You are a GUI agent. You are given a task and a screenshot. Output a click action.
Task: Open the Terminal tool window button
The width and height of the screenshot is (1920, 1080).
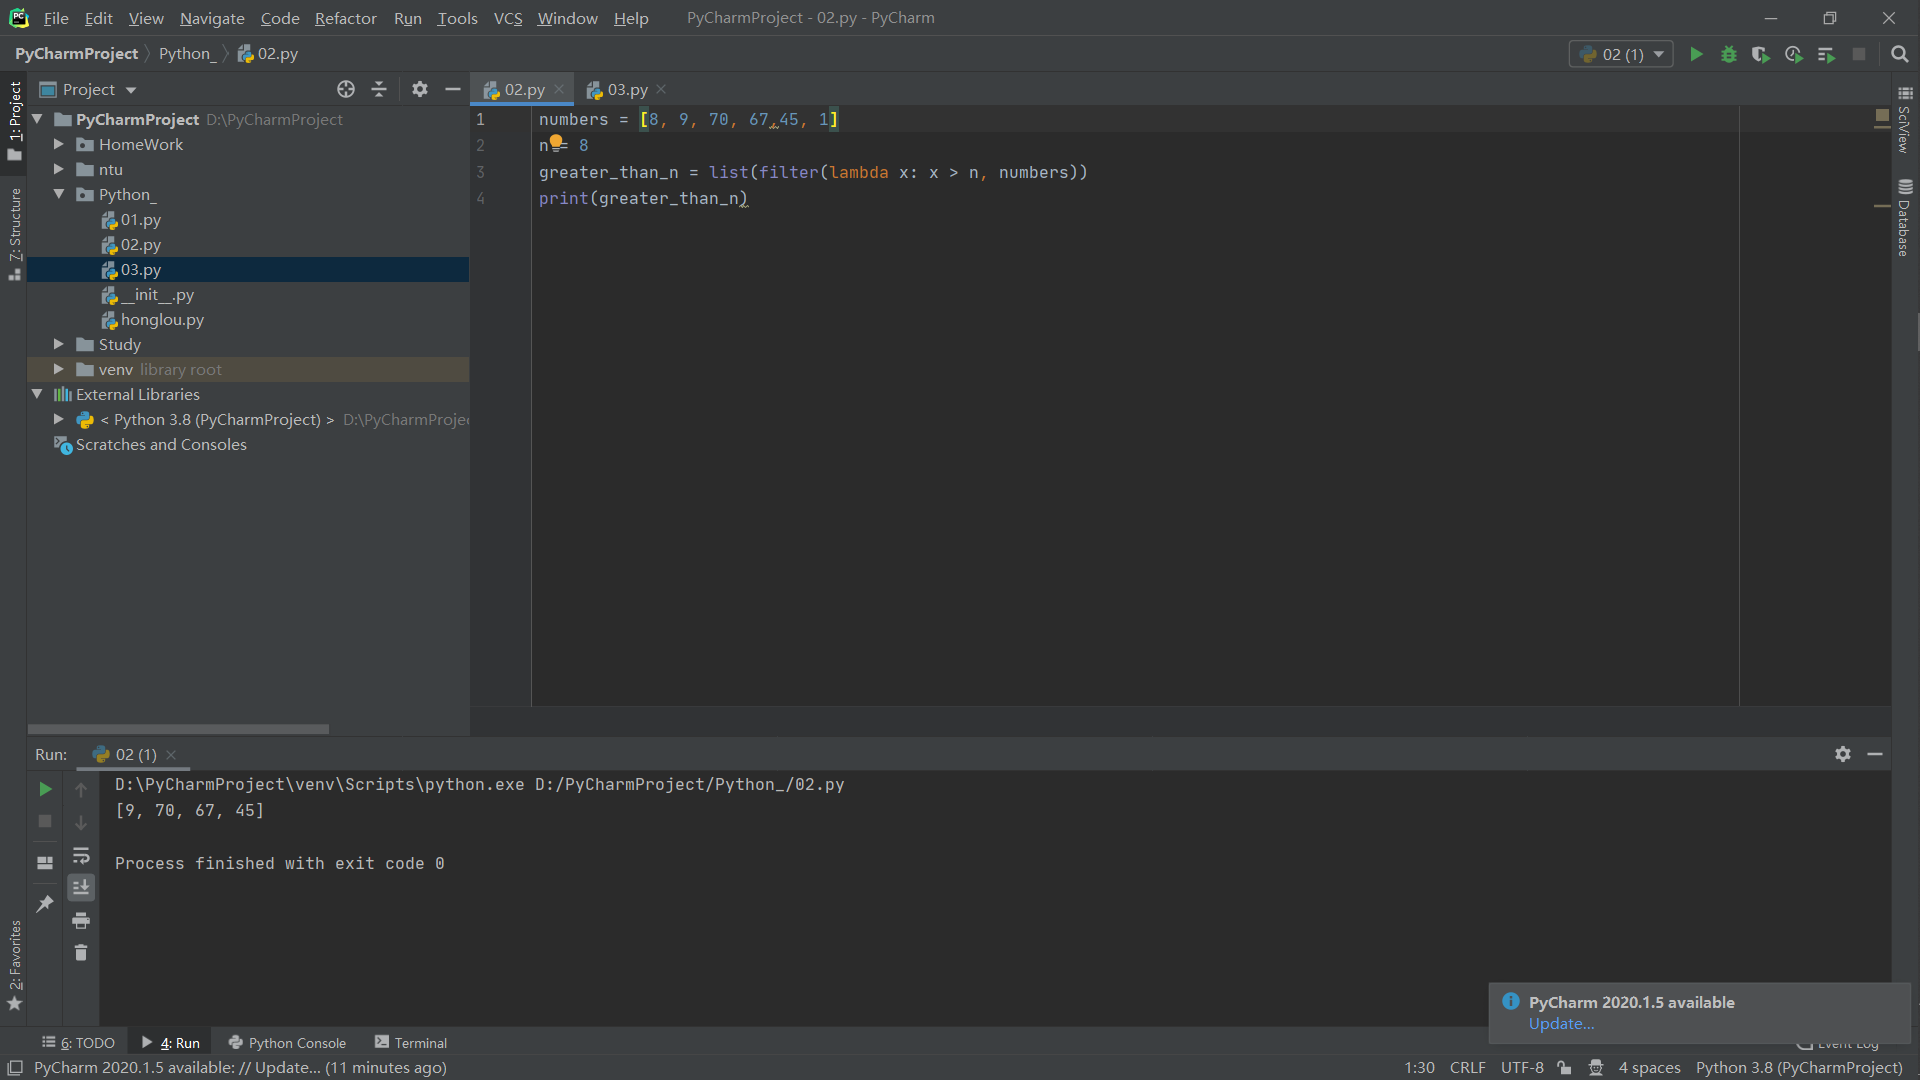411,1043
